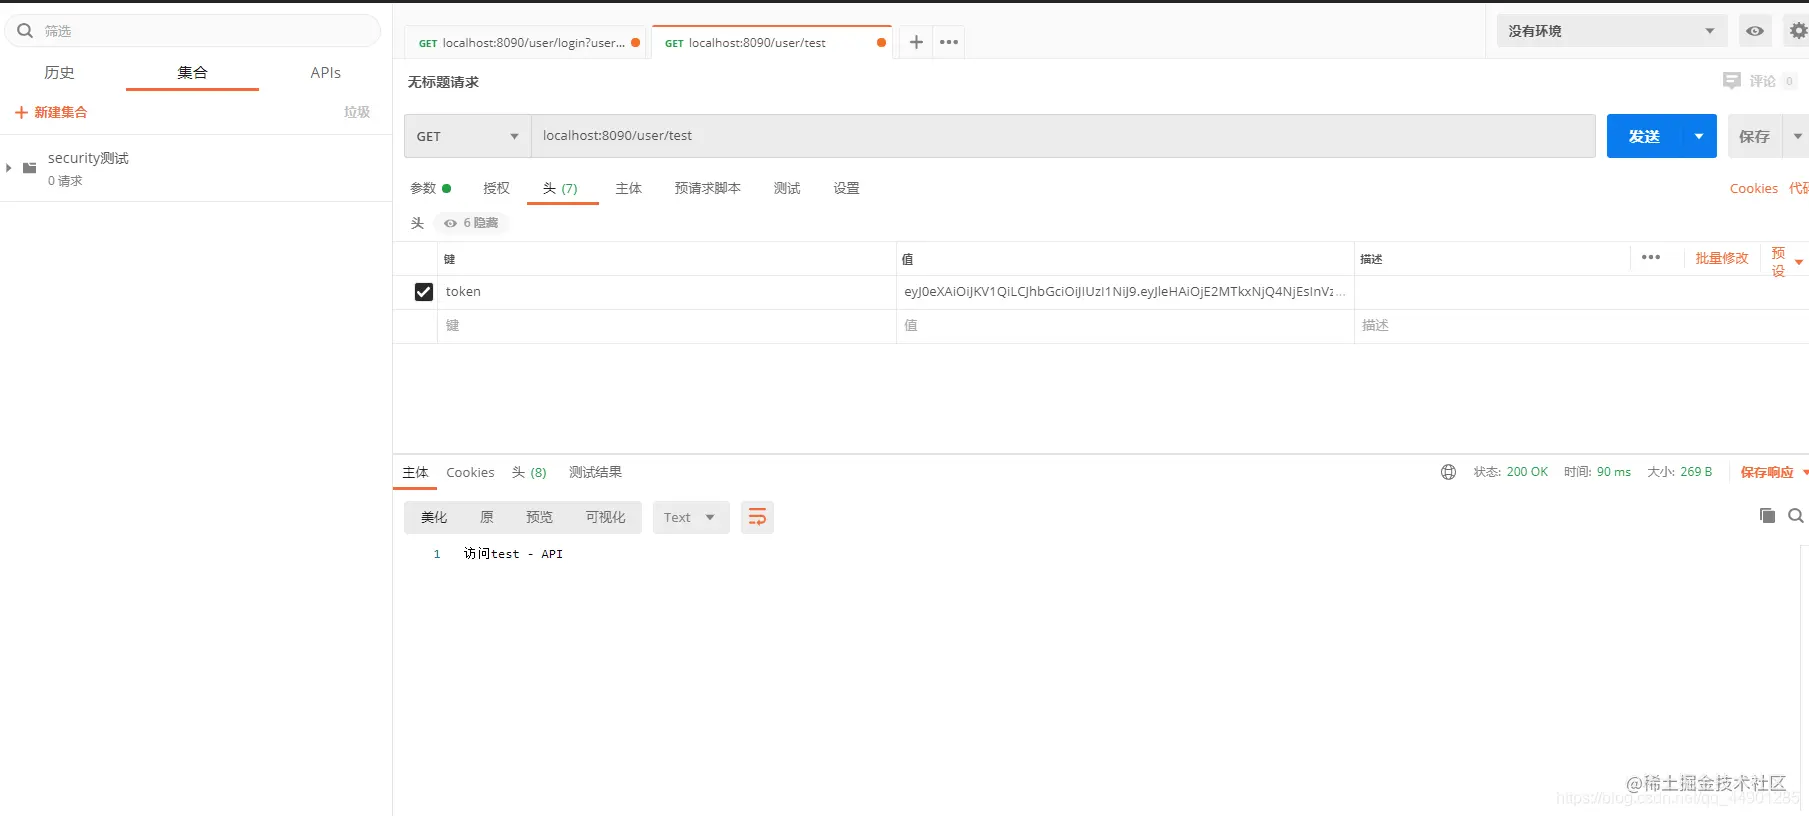
Task: Open the request 测试 tab
Action: 787,188
